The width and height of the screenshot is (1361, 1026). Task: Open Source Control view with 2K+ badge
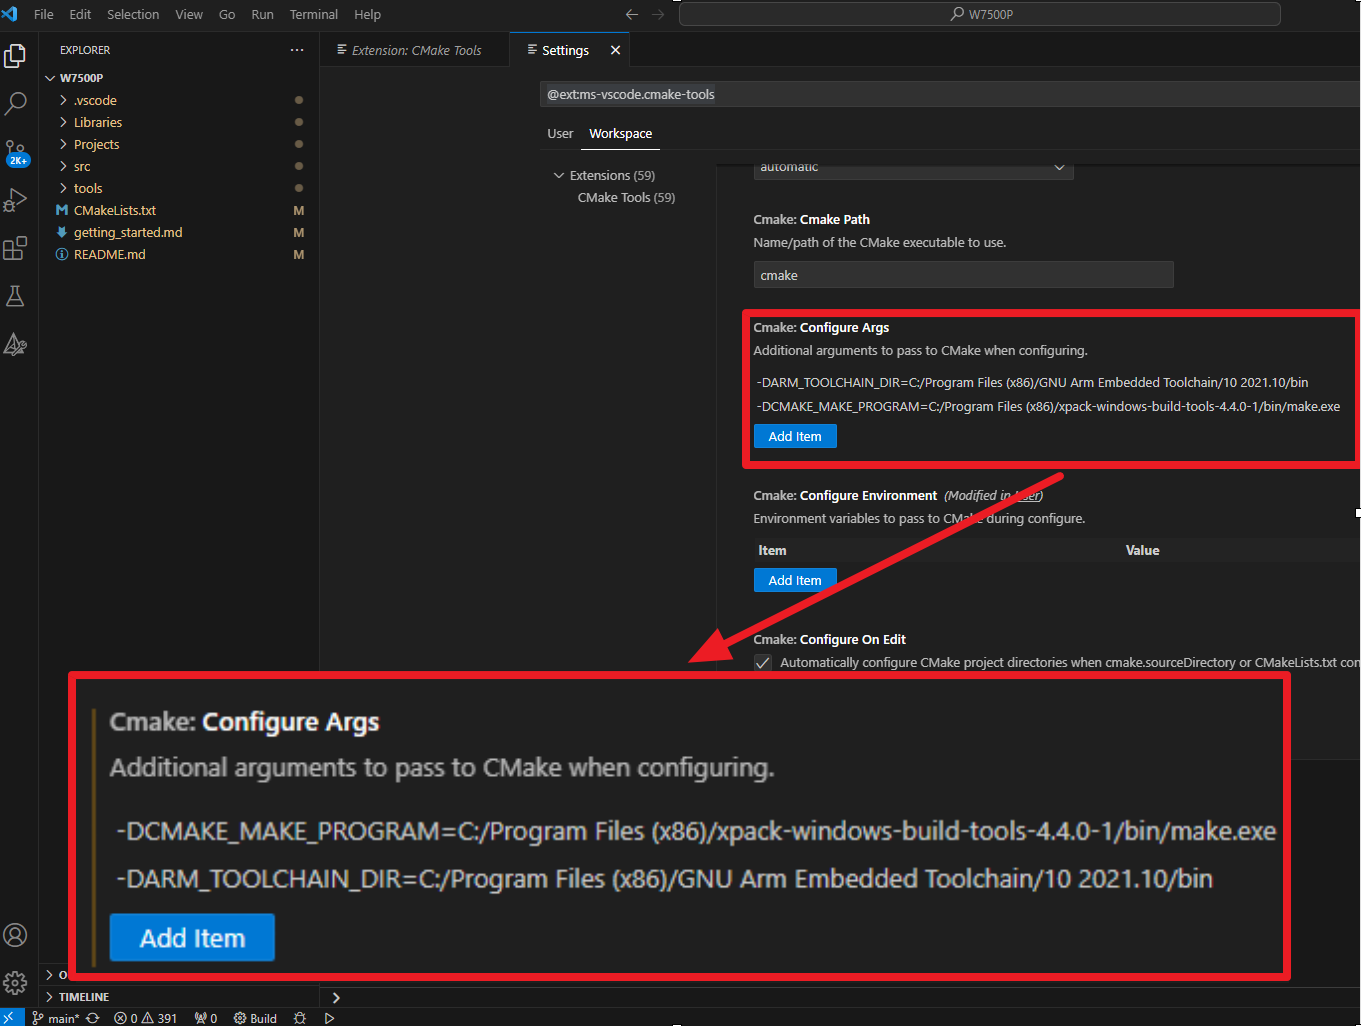tap(16, 152)
